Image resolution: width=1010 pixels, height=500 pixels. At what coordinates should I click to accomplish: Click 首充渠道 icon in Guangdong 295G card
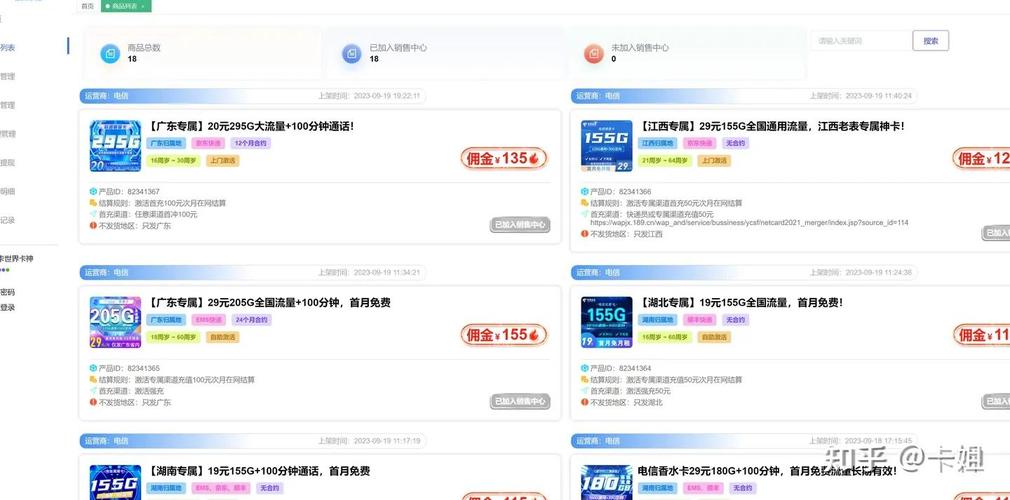(x=93, y=214)
